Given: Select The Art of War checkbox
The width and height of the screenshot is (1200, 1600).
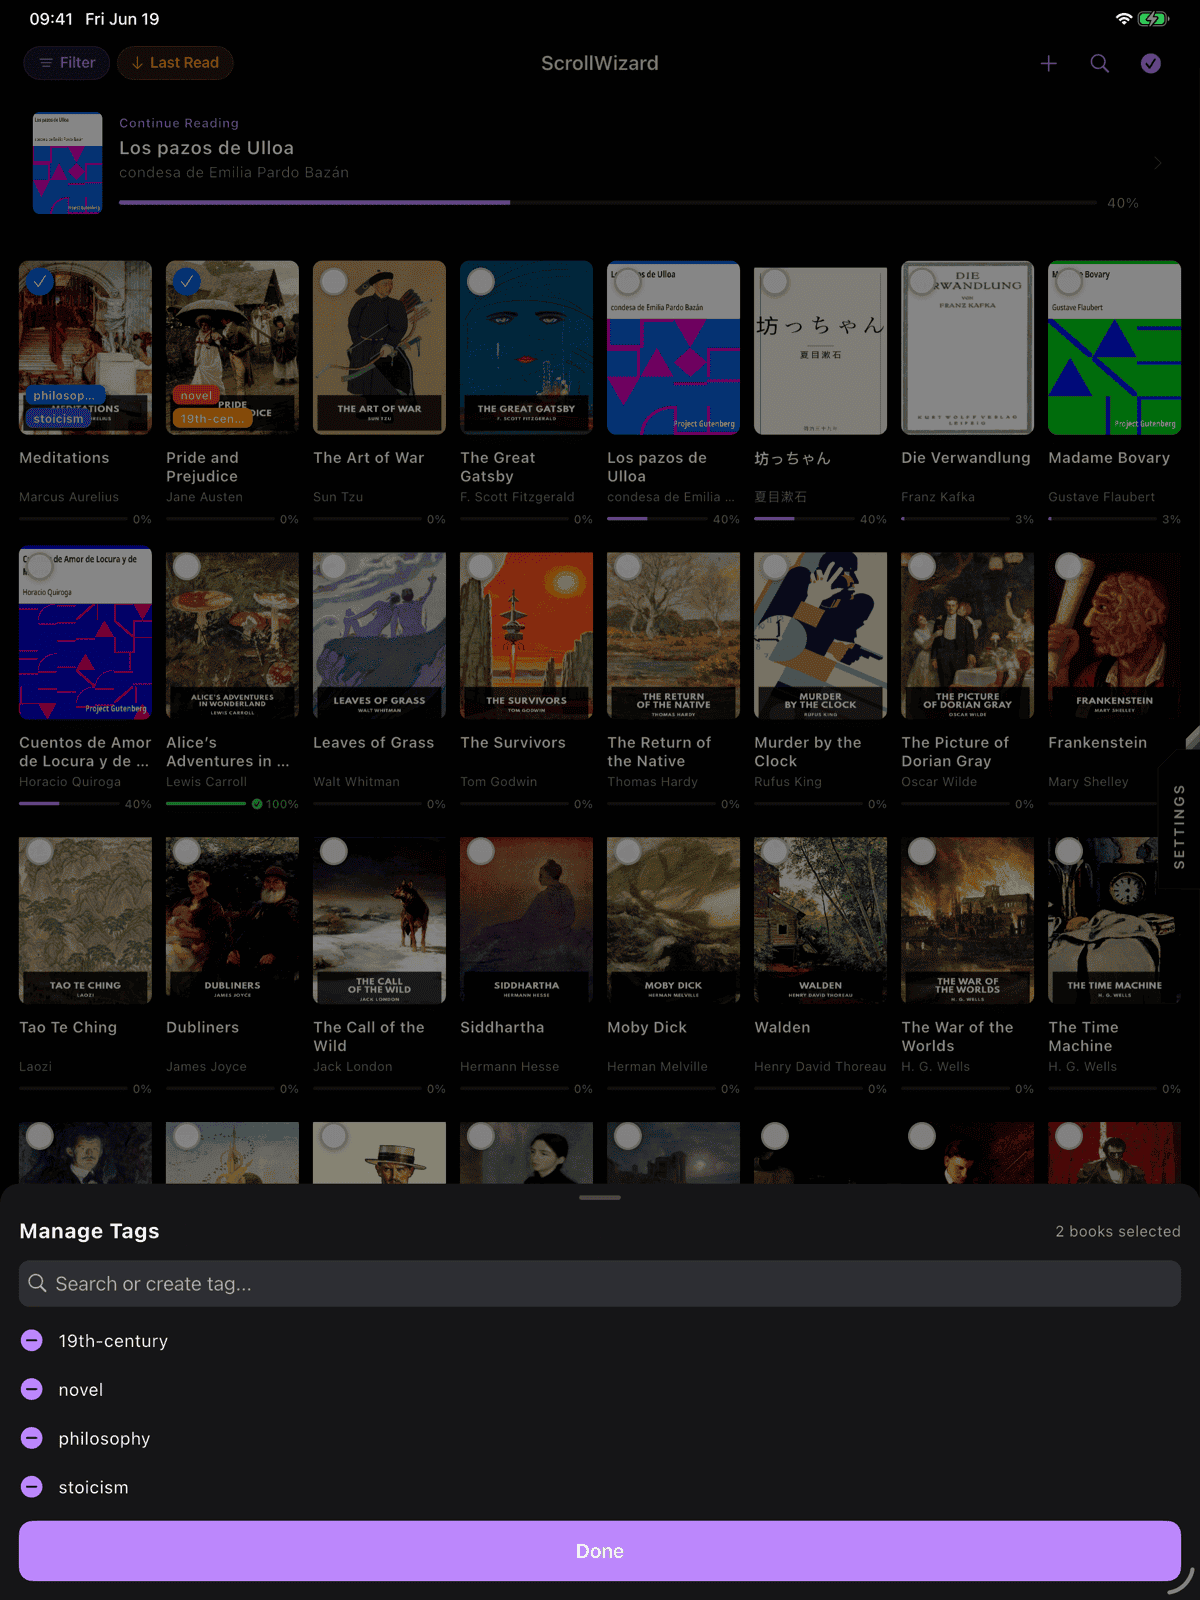Looking at the screenshot, I should (x=334, y=282).
